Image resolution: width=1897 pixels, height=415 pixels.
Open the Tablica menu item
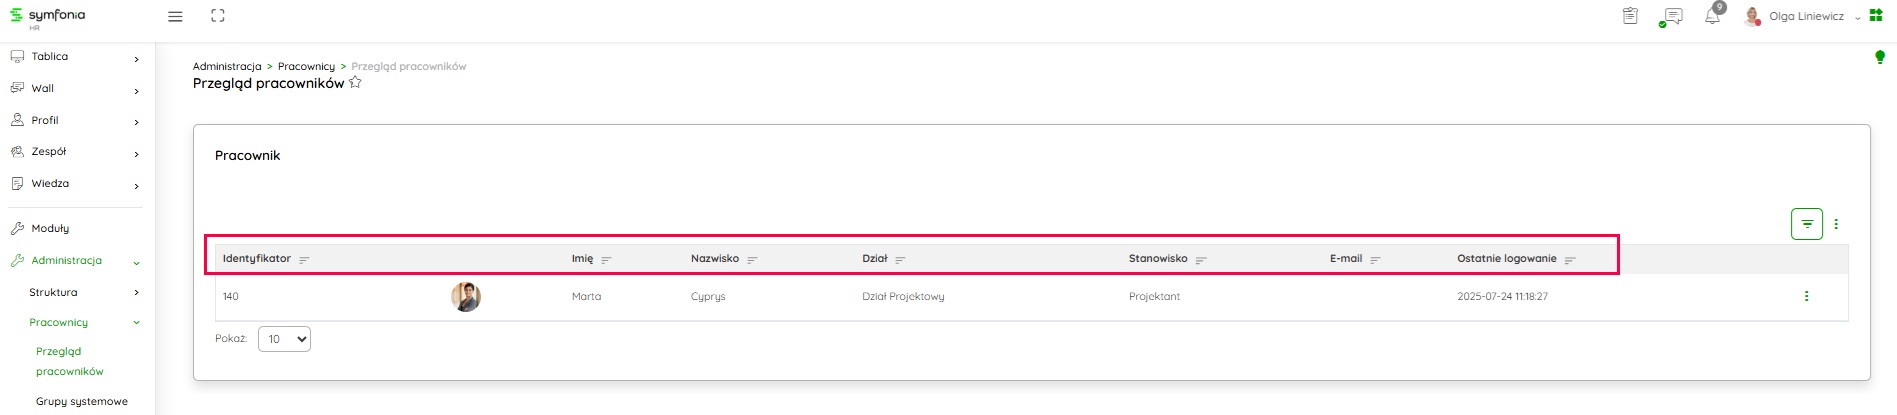pos(50,57)
